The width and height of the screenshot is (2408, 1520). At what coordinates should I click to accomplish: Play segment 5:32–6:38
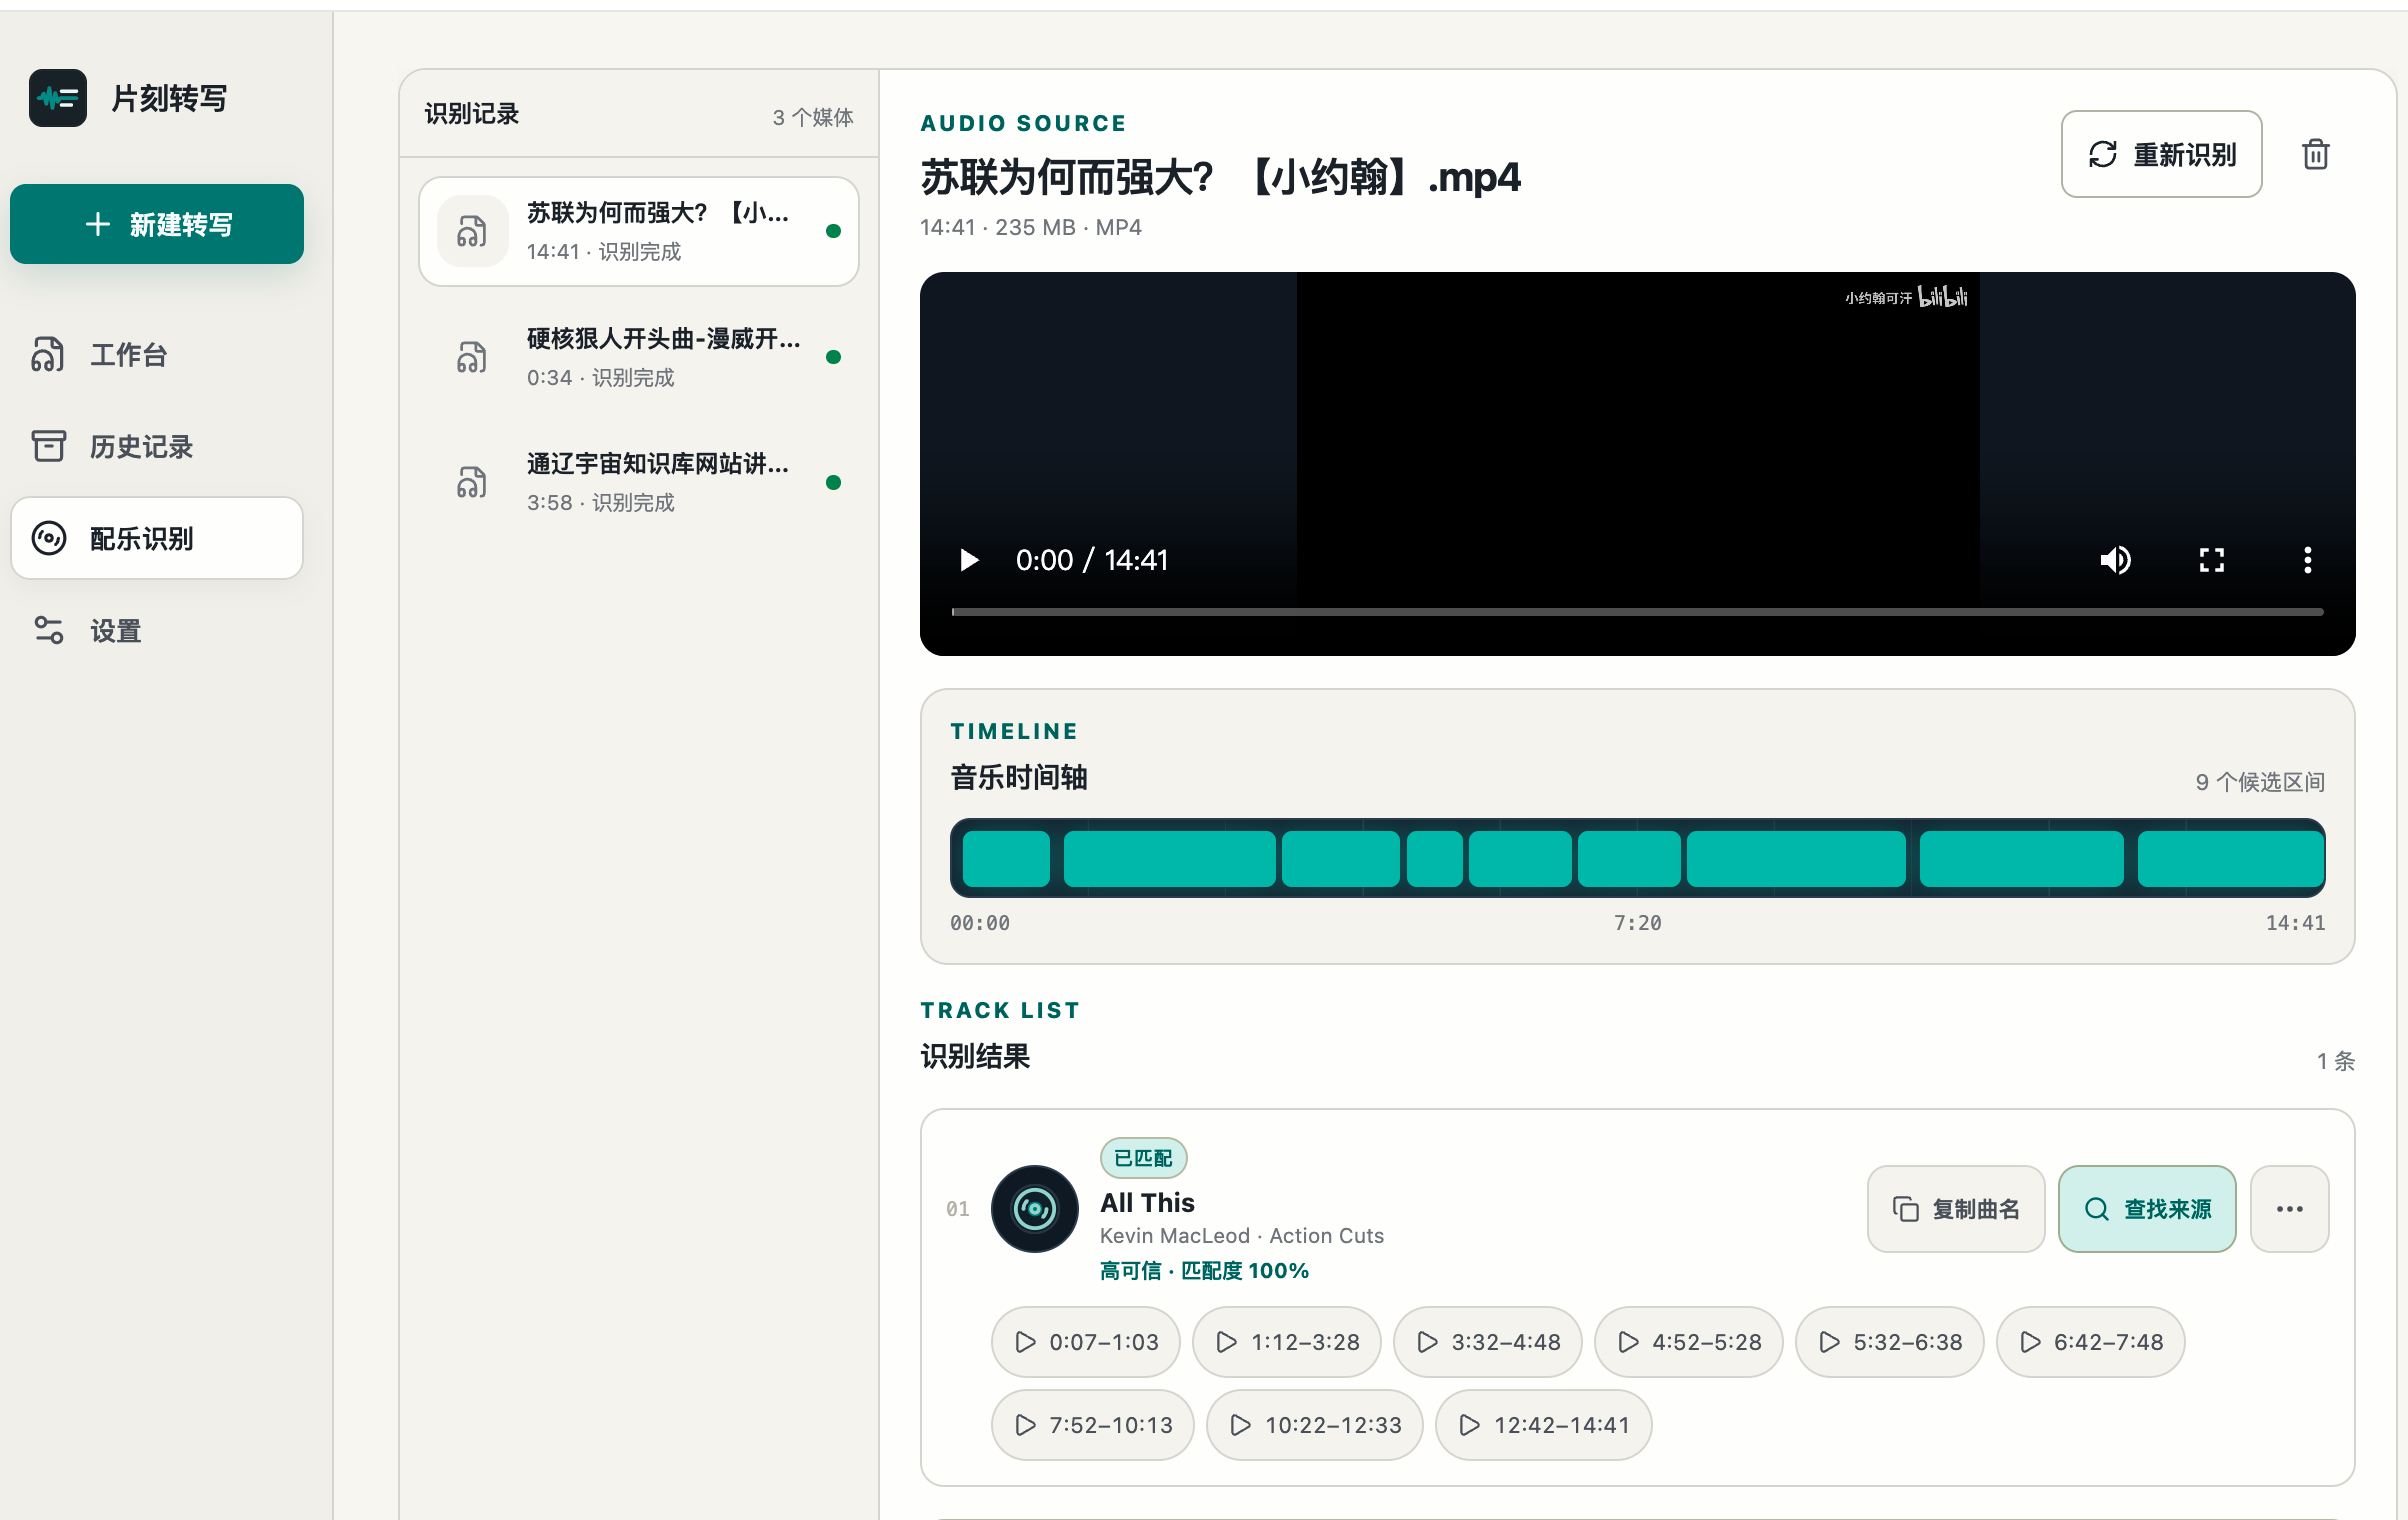(x=1890, y=1342)
